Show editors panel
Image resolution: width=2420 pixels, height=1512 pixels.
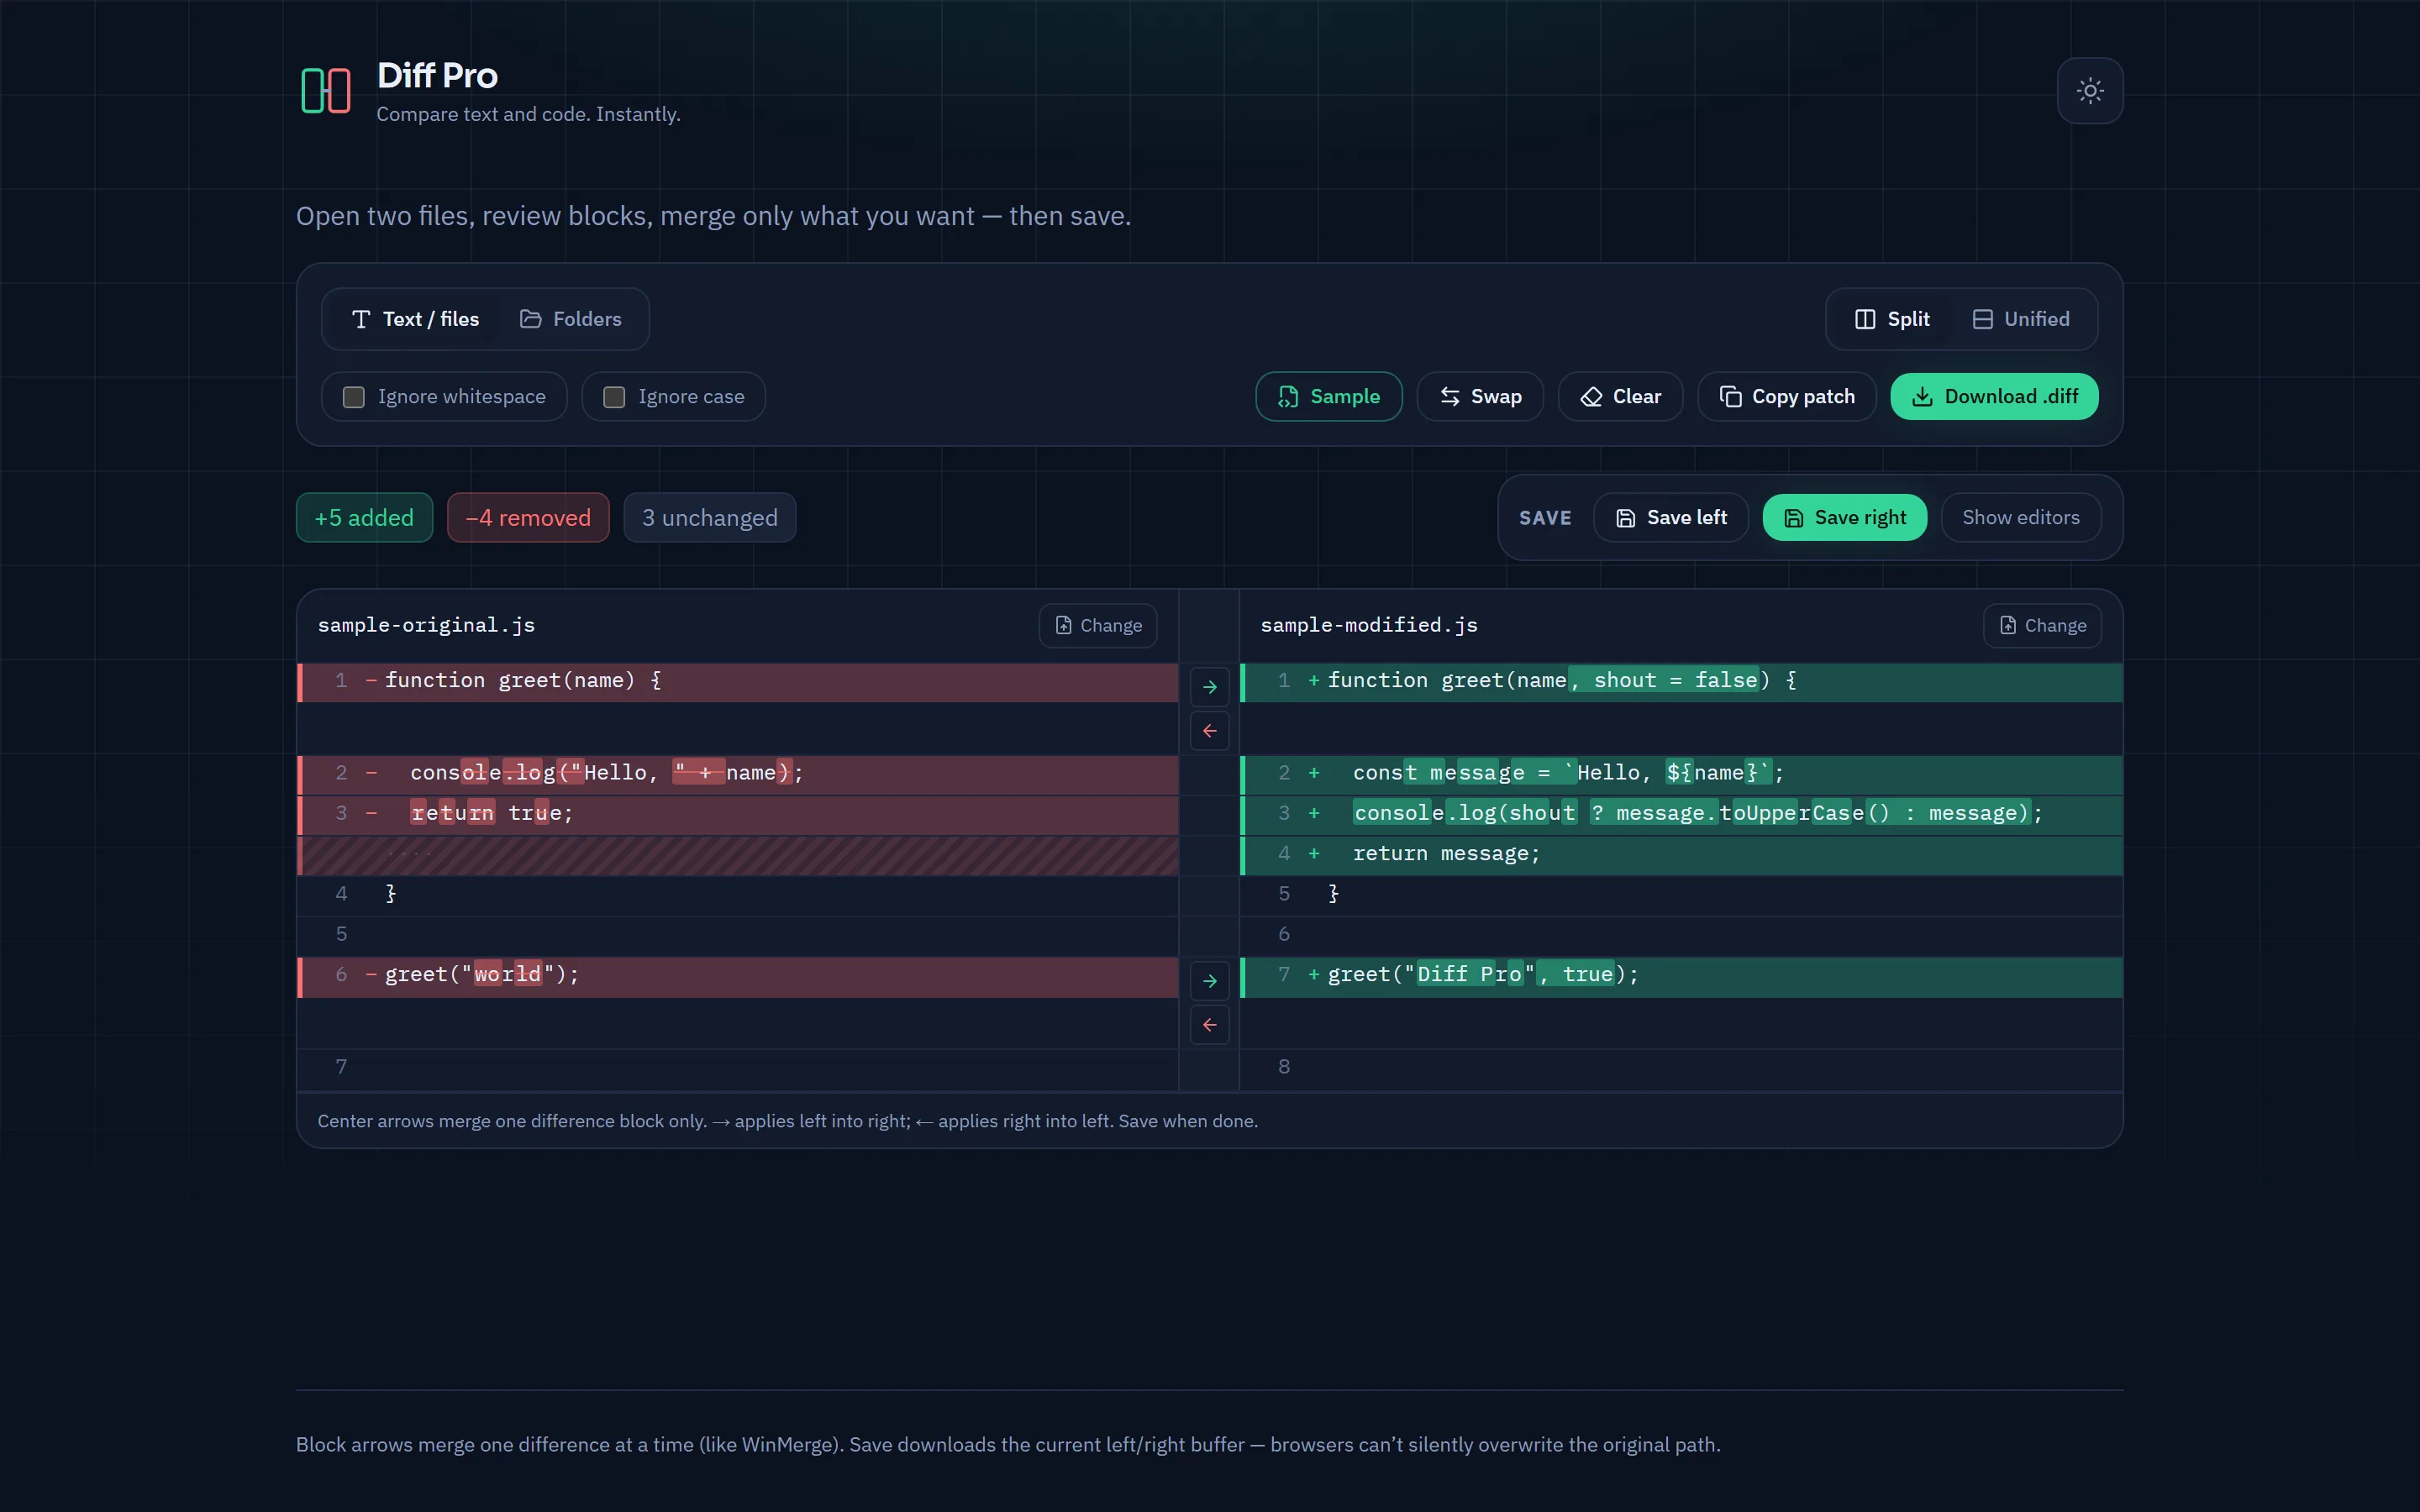(2021, 518)
